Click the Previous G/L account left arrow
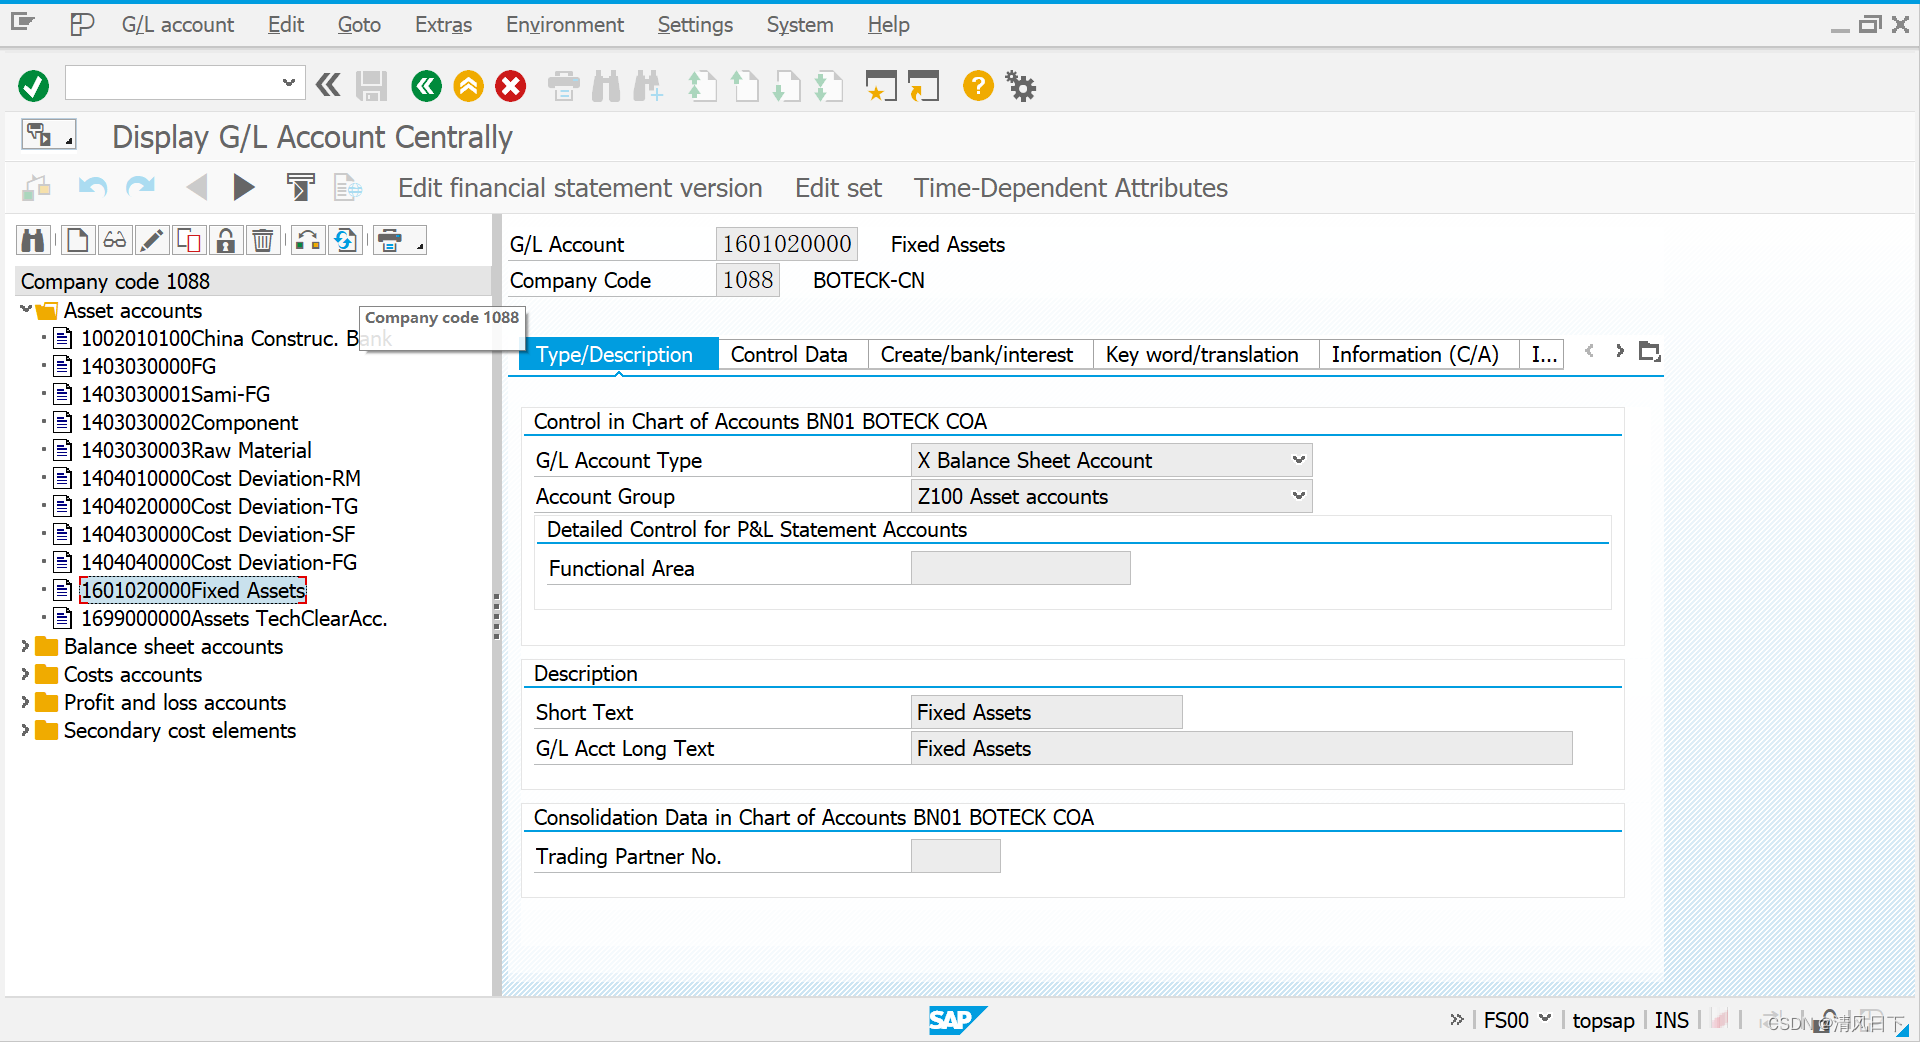1920x1042 pixels. 197,187
